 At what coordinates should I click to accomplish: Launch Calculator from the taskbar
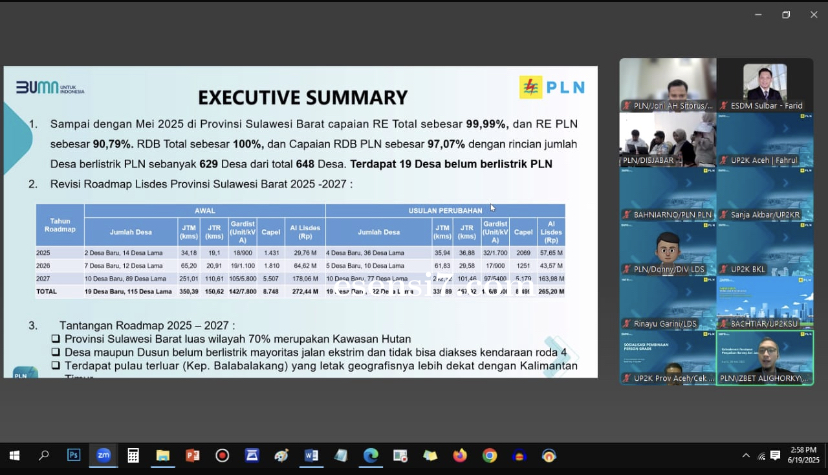point(133,455)
